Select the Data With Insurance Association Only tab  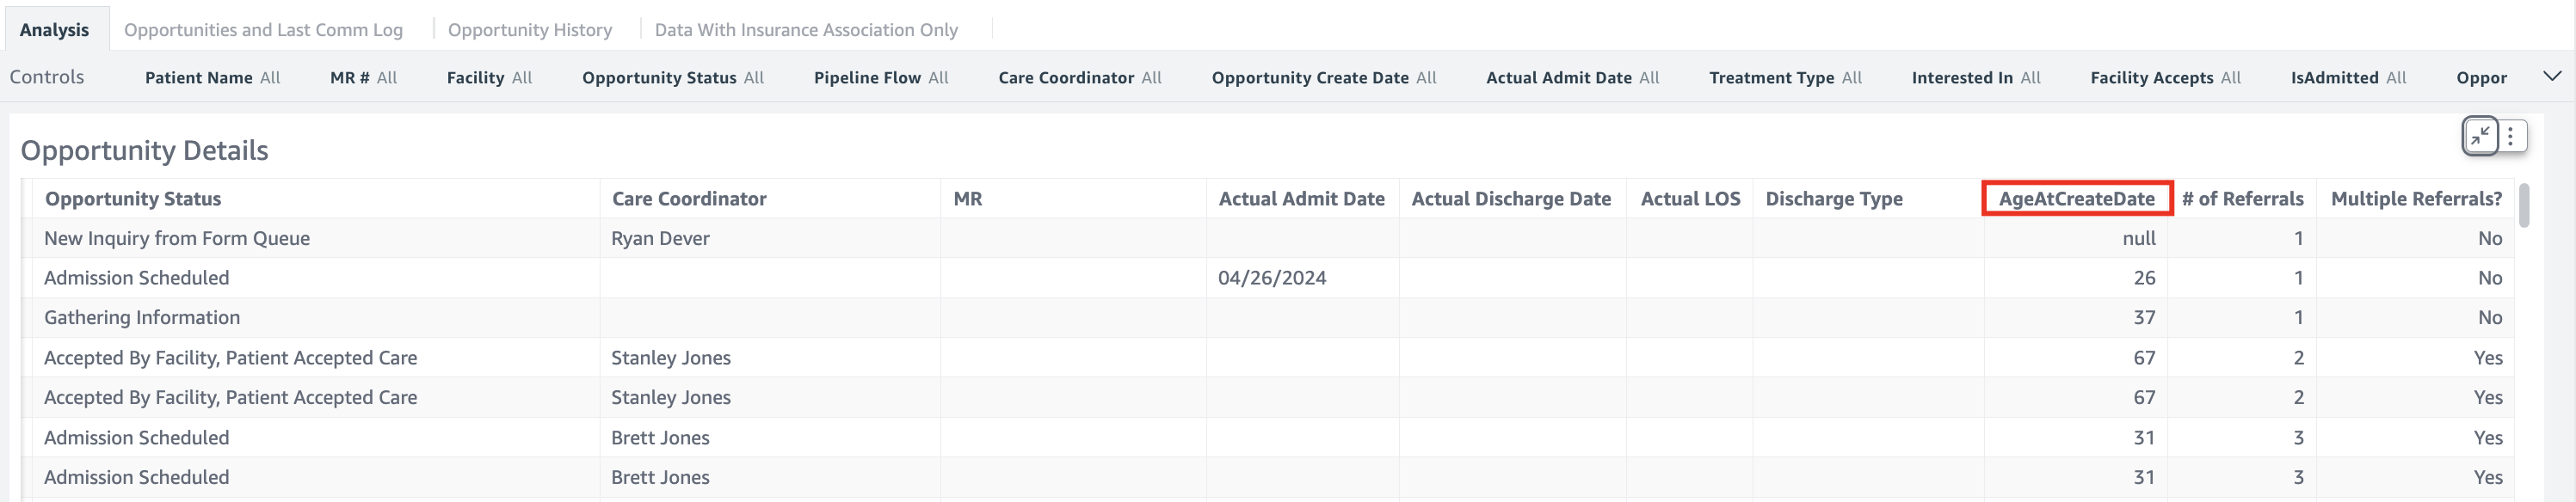[805, 30]
